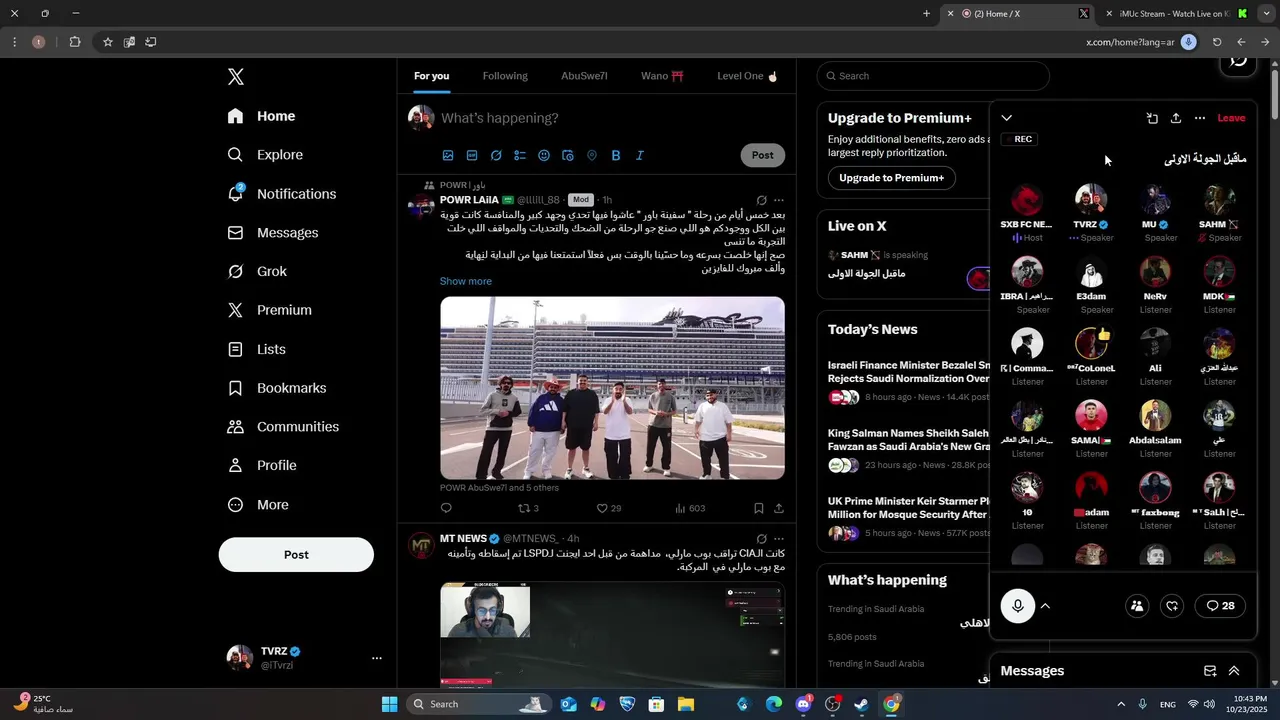The height and width of the screenshot is (720, 1280).
Task: Open TVRZ speaker avatar in Space
Action: click(1091, 199)
